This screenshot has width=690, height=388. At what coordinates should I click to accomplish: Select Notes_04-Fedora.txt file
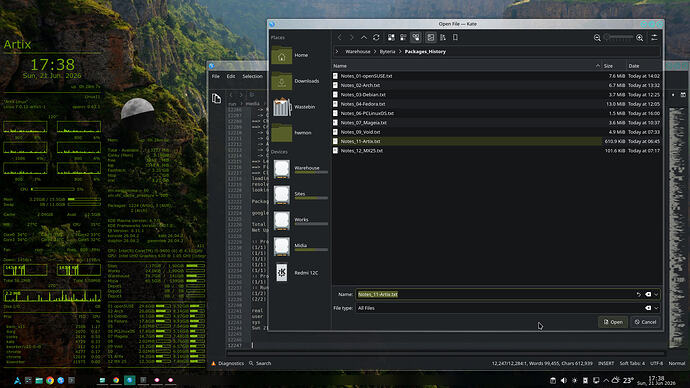[x=496, y=104]
